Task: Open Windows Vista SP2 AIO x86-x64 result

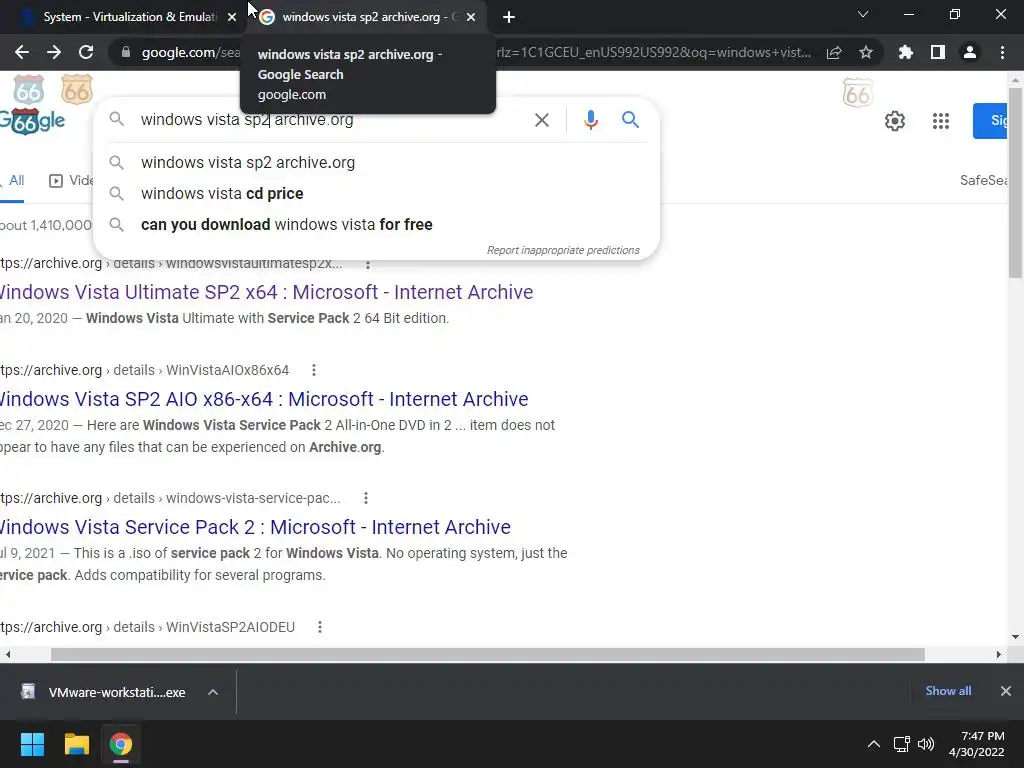Action: pyautogui.click(x=264, y=399)
